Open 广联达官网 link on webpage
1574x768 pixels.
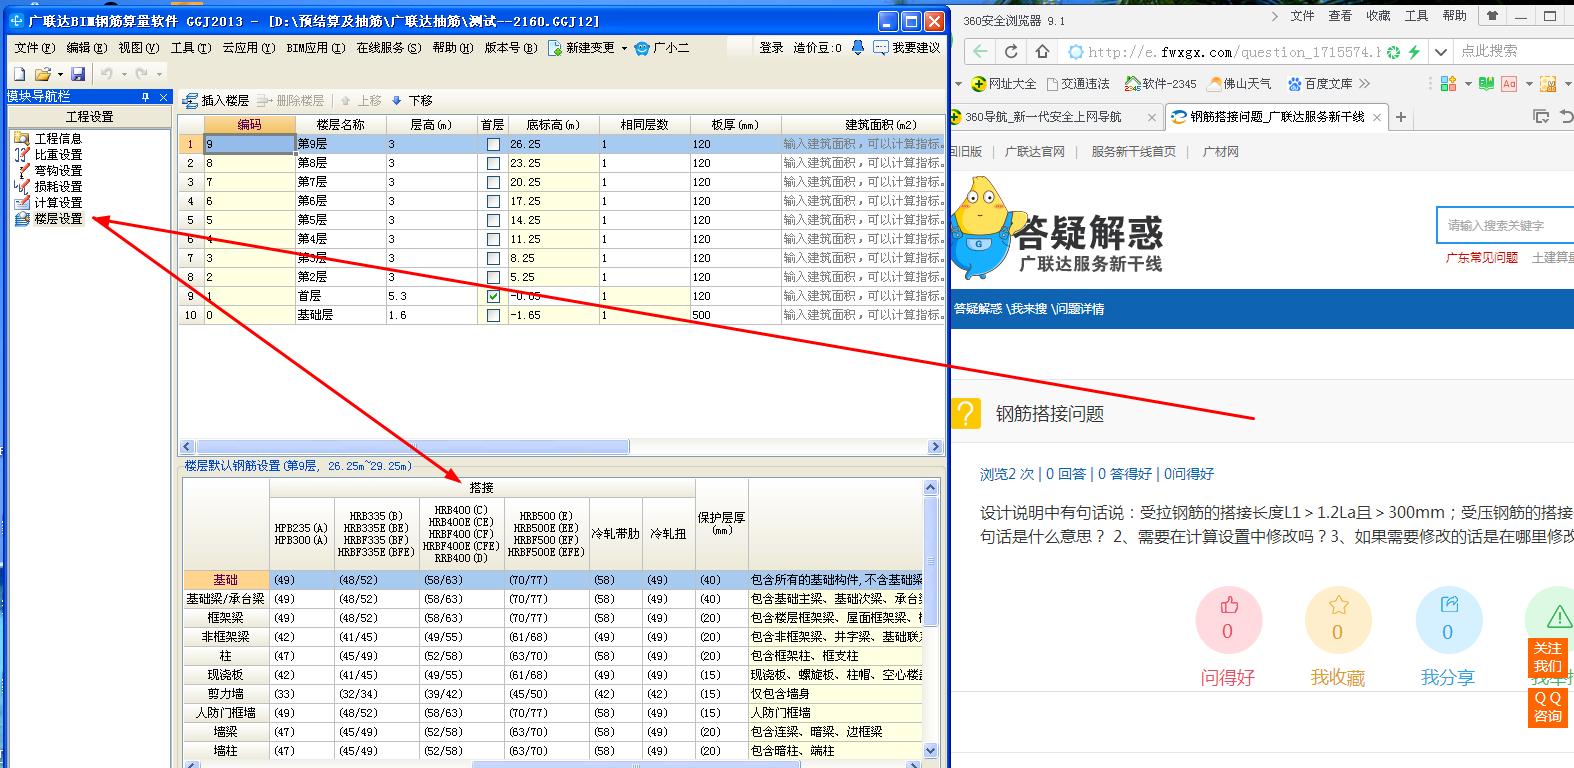tap(1034, 152)
